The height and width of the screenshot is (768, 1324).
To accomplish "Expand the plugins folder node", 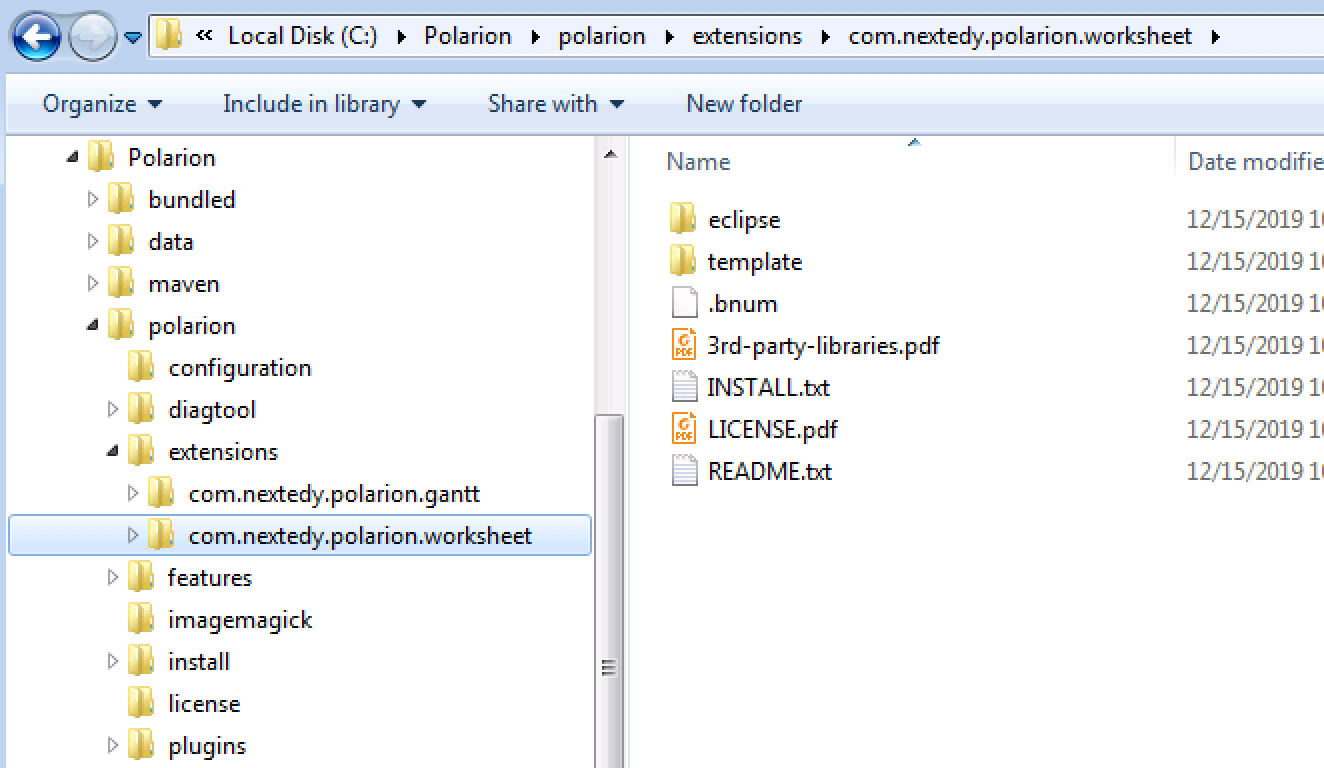I will [112, 745].
